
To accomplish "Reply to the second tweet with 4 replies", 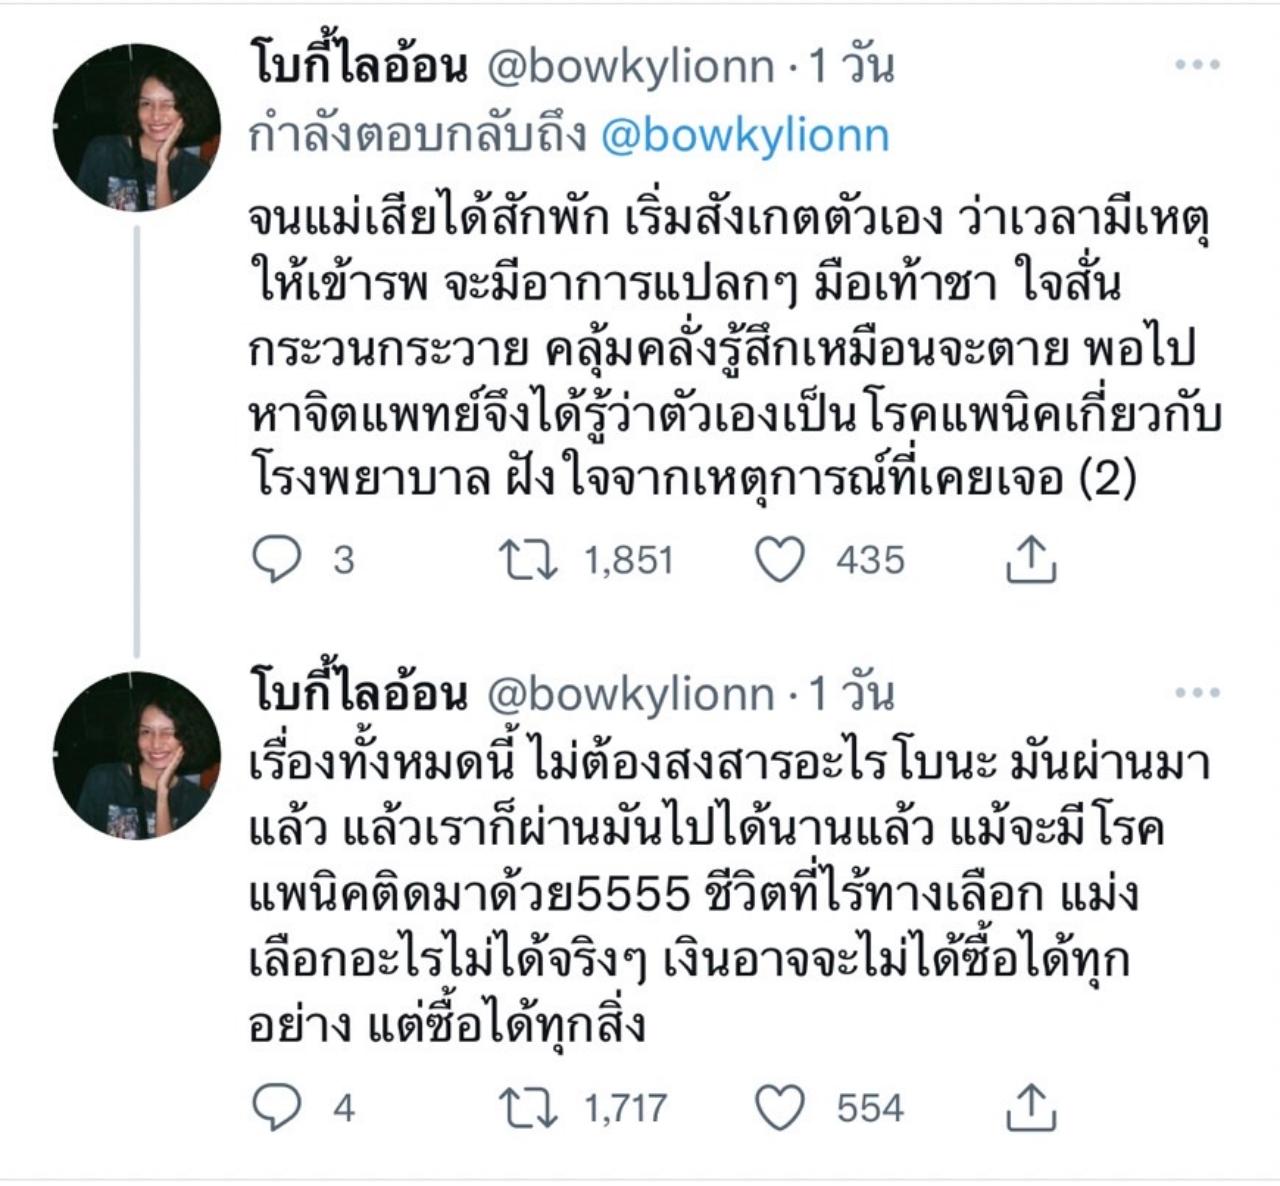I will coord(277,1108).
